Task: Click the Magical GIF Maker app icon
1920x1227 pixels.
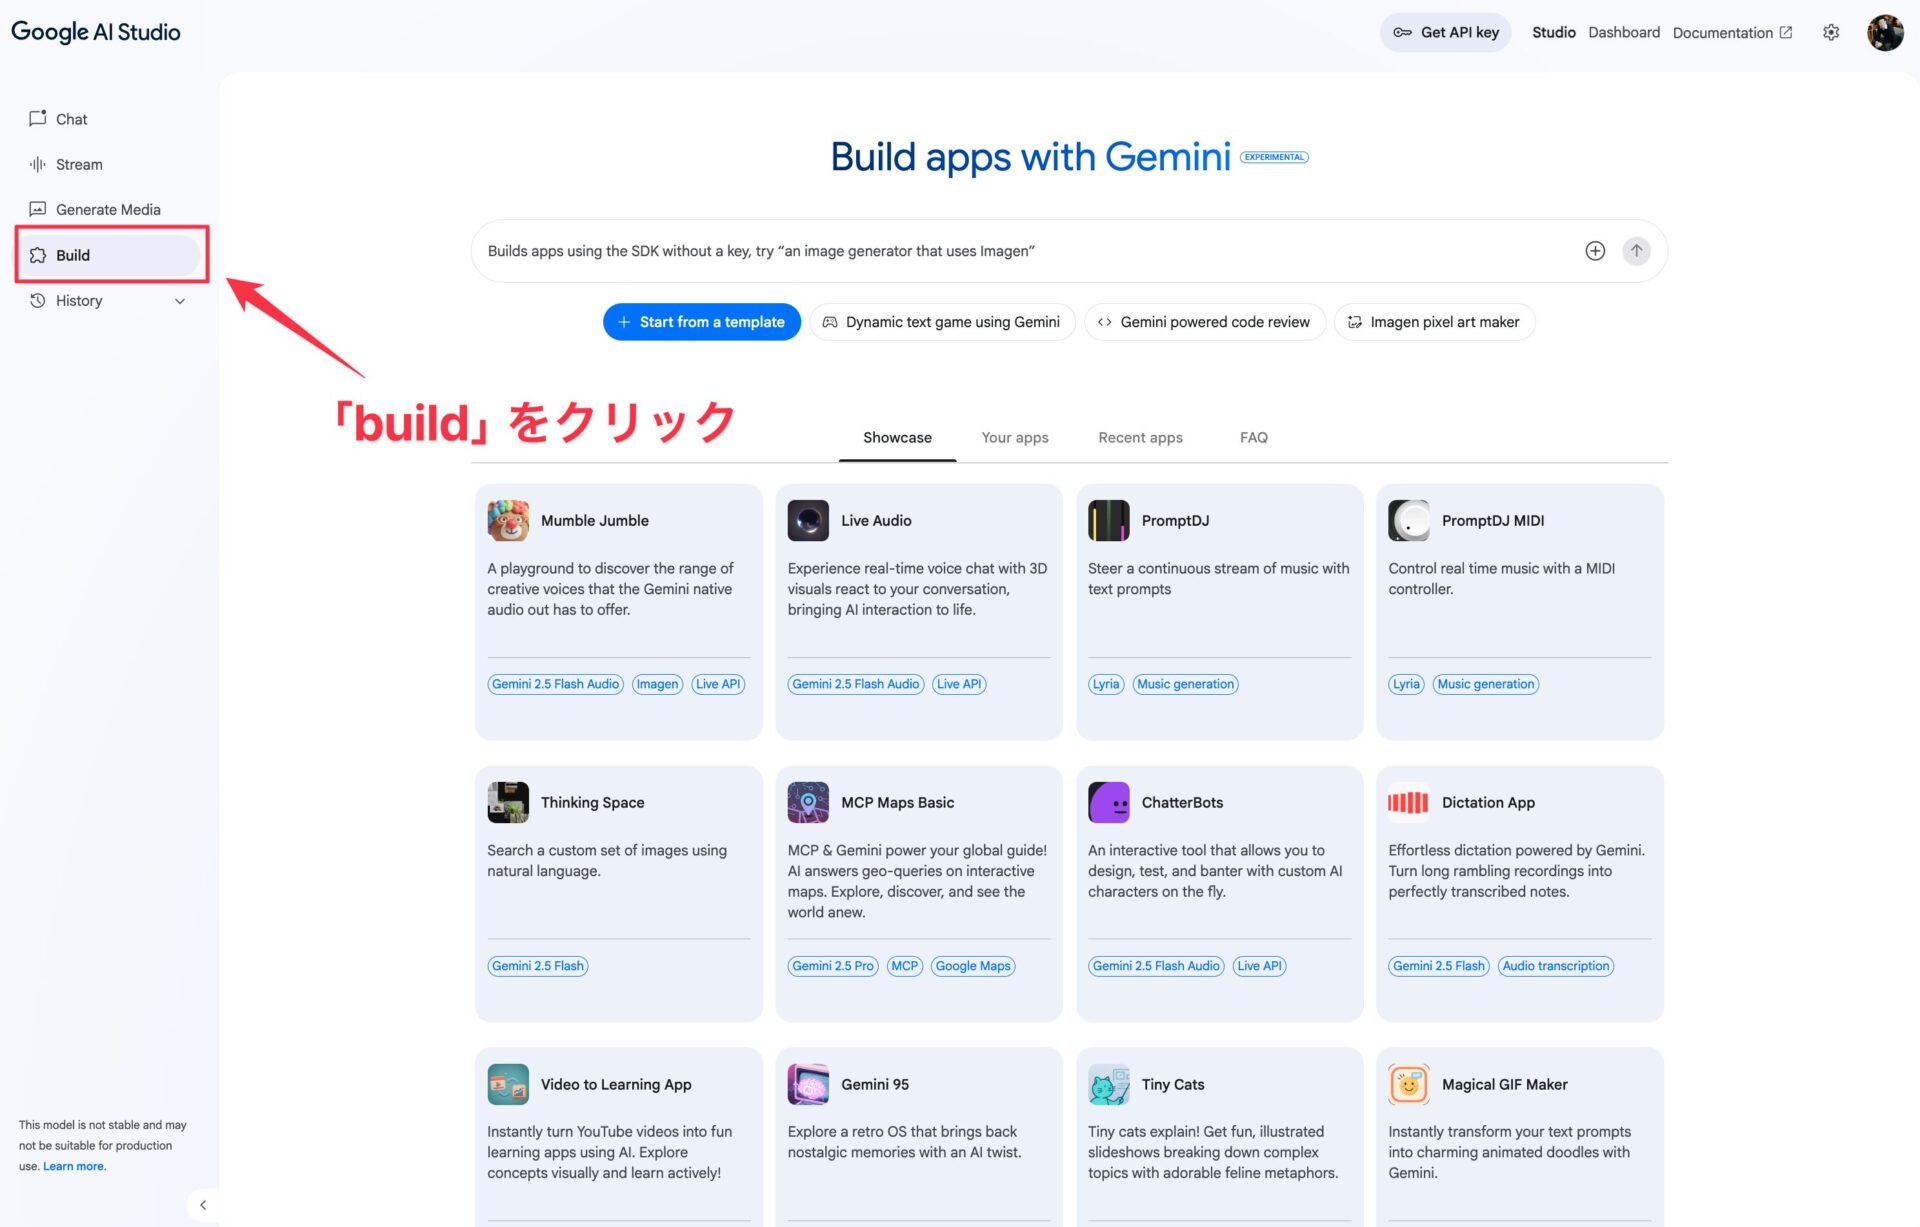Action: (x=1408, y=1084)
